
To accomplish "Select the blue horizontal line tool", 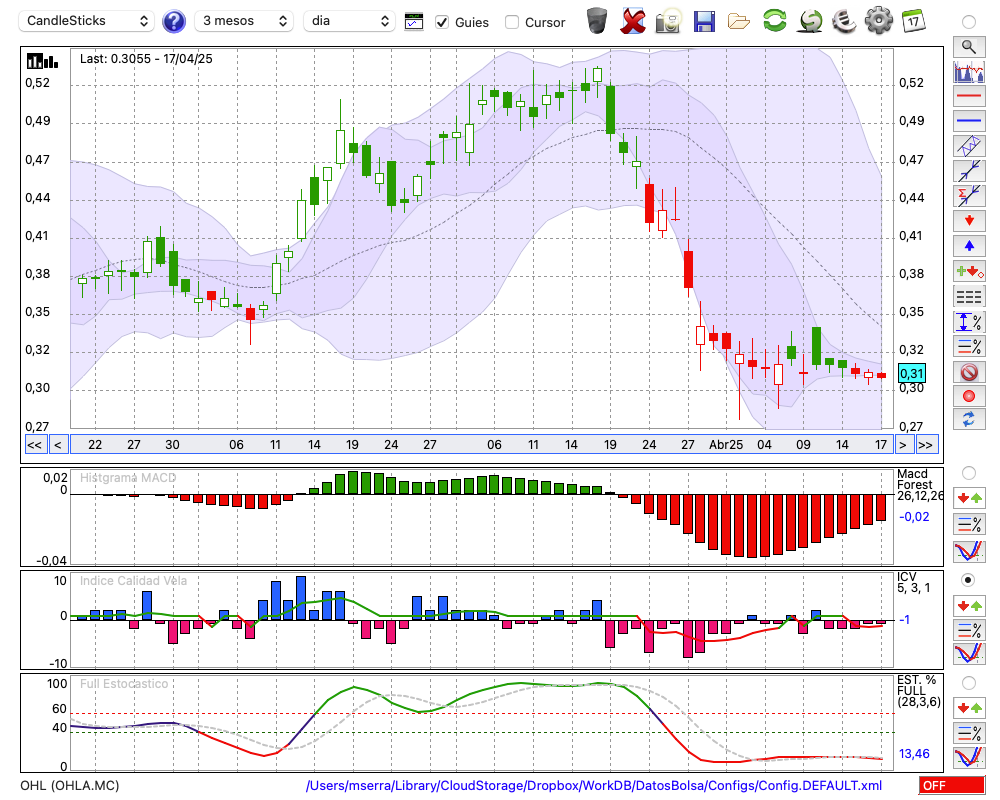I will point(969,121).
